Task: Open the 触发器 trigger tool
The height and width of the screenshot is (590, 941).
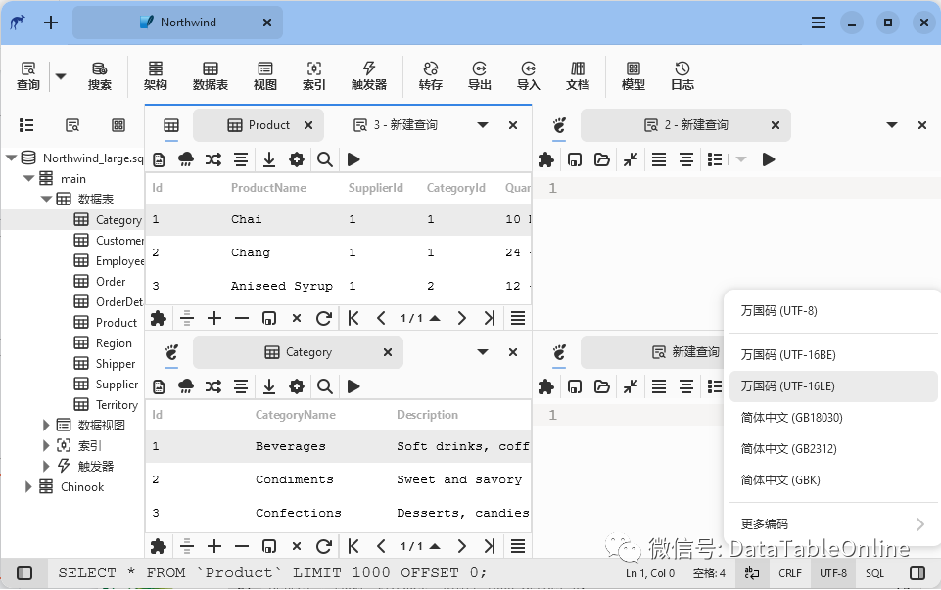Action: pos(369,76)
